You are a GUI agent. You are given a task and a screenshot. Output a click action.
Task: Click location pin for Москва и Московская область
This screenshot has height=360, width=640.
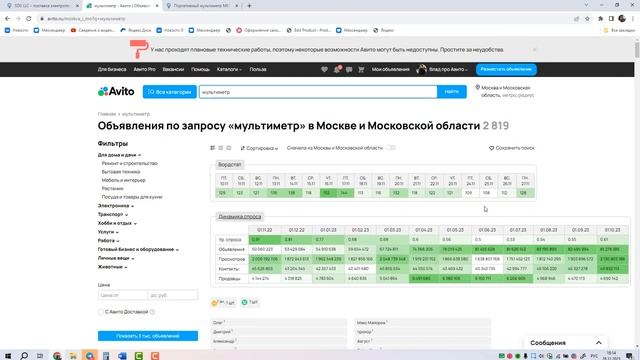[x=478, y=87]
